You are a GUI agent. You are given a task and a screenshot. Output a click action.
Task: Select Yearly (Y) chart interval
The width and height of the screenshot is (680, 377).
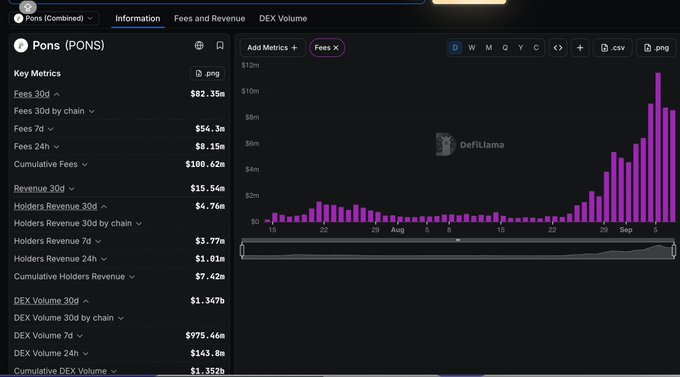[x=520, y=48]
